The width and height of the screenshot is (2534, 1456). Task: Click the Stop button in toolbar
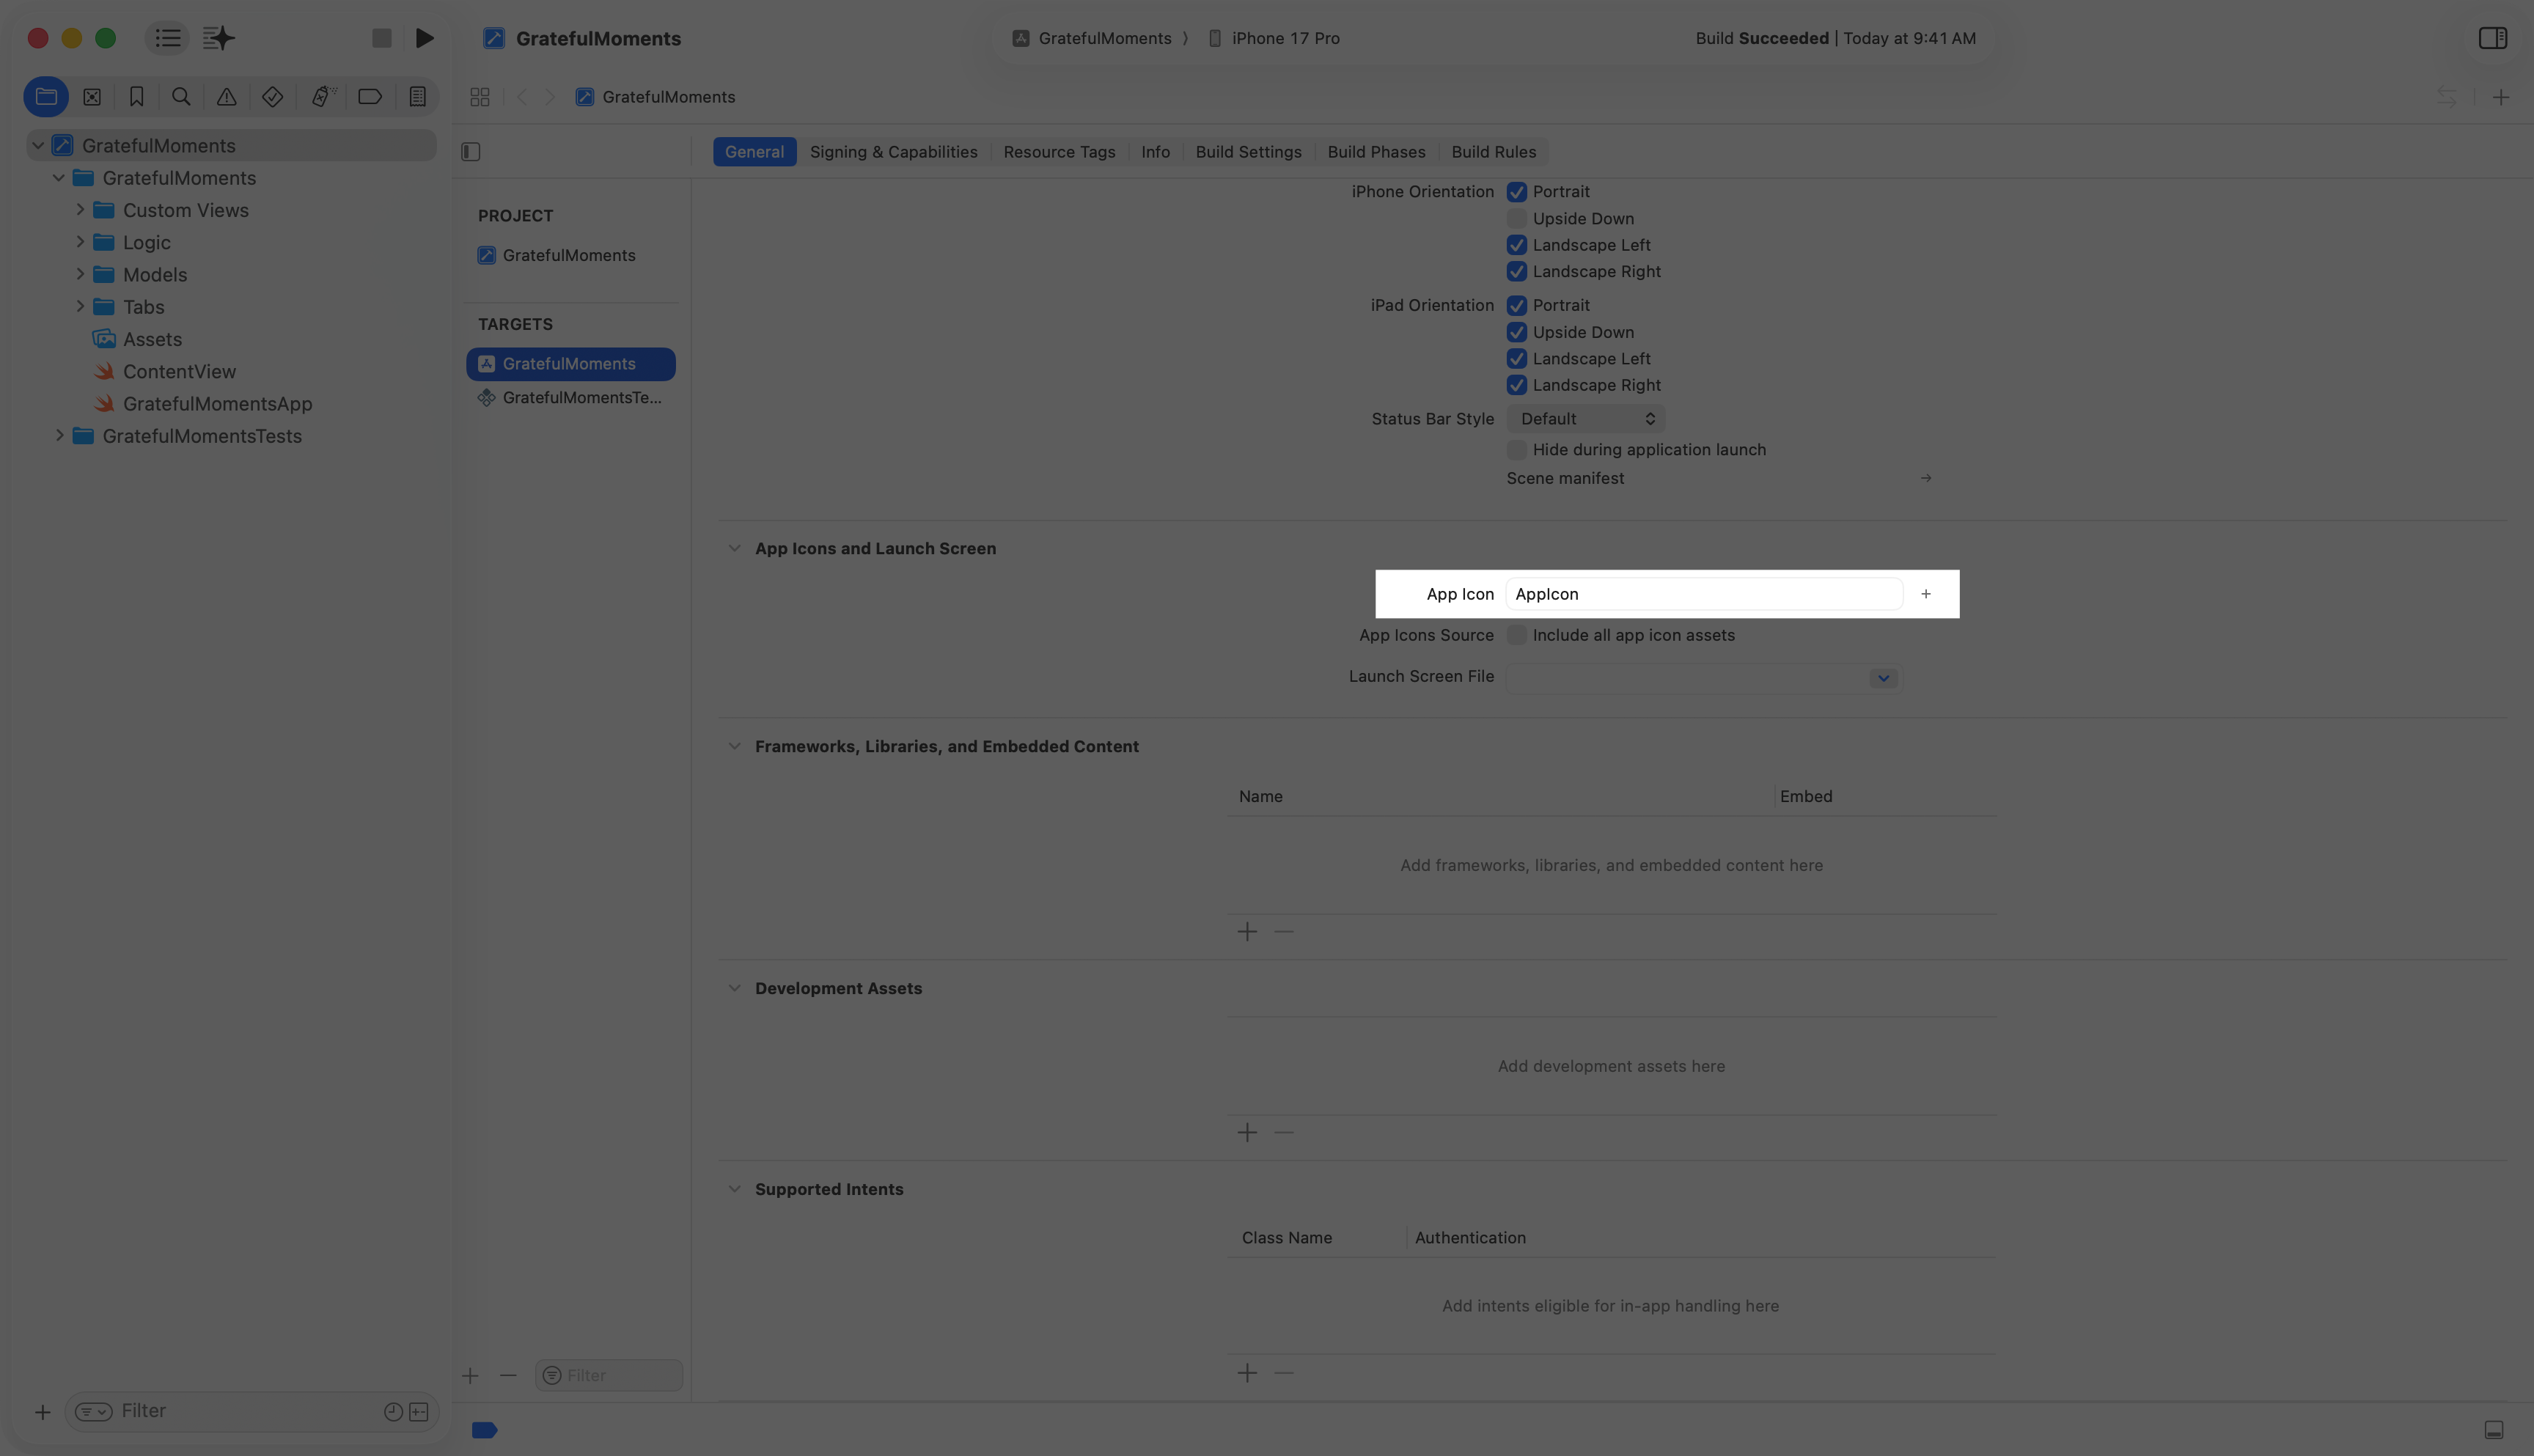pos(381,38)
